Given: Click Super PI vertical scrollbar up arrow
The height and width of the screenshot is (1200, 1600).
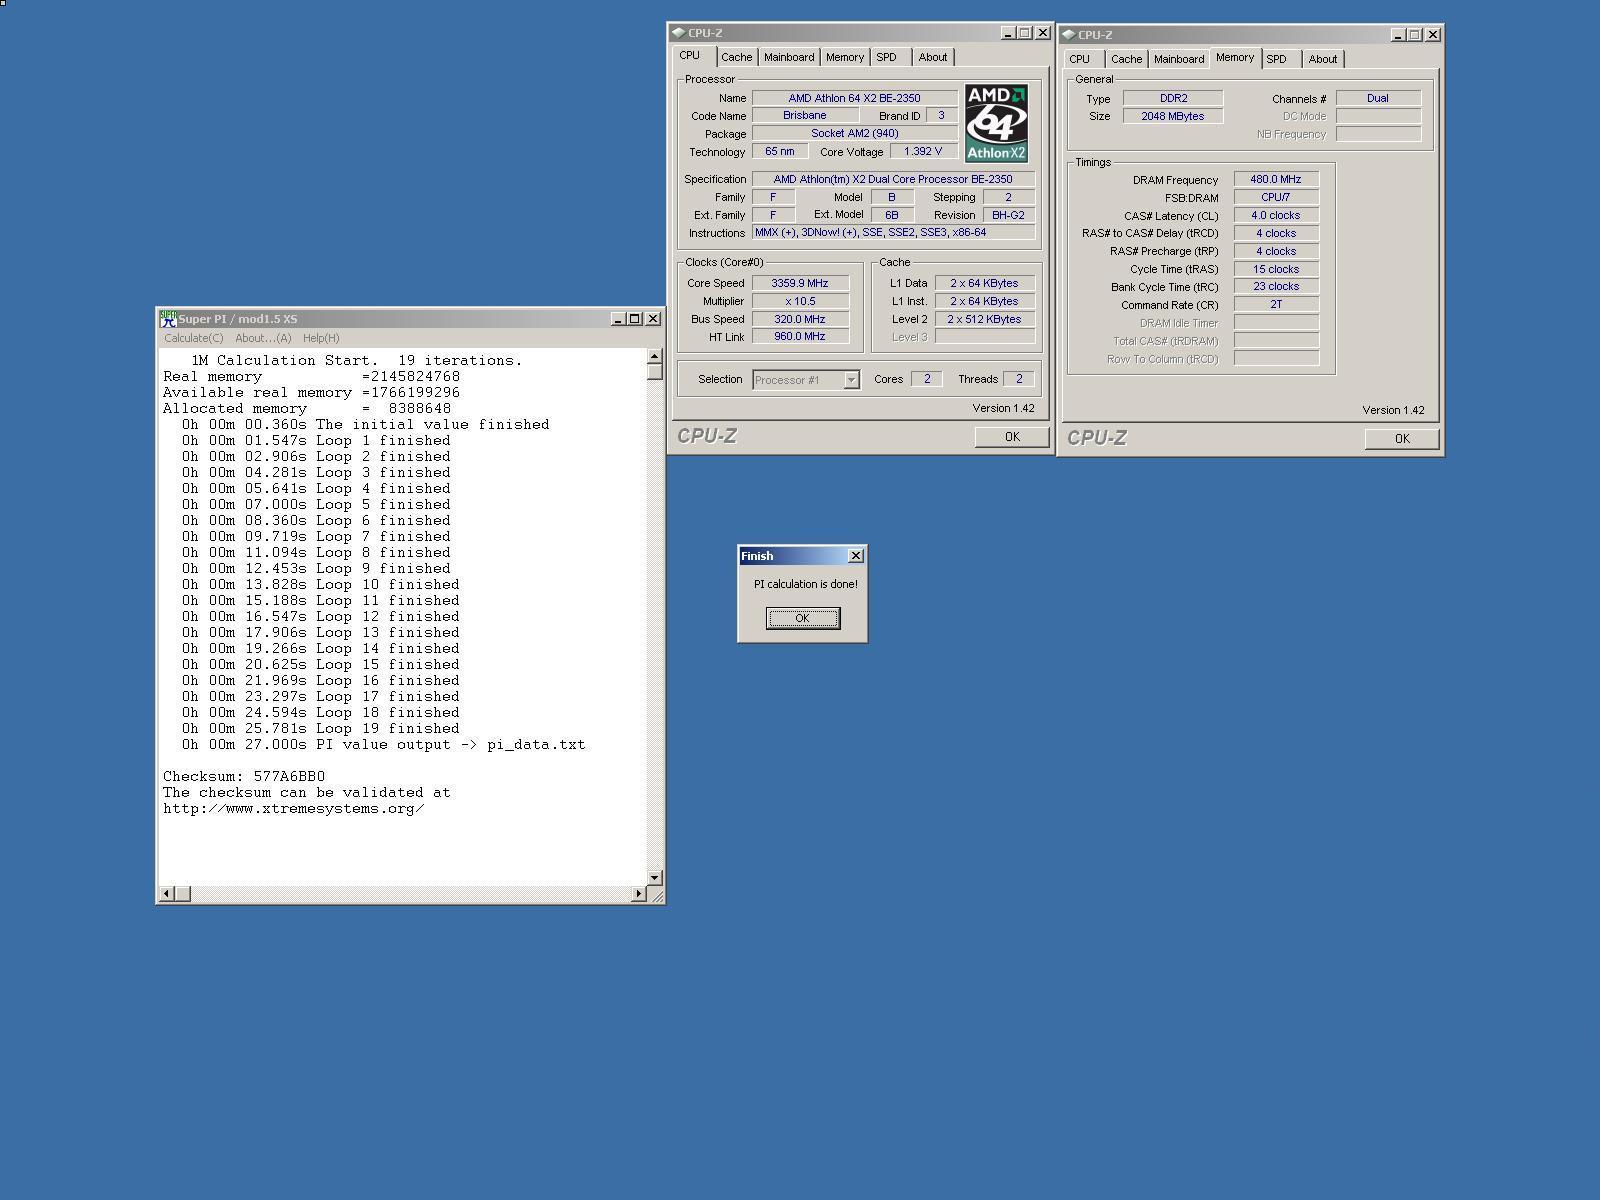Looking at the screenshot, I should click(x=655, y=357).
